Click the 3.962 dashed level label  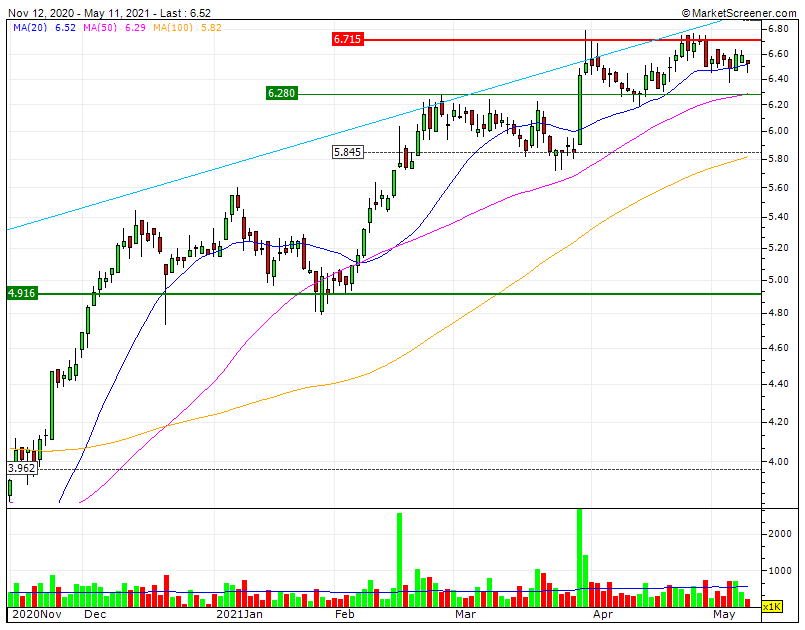[22, 468]
